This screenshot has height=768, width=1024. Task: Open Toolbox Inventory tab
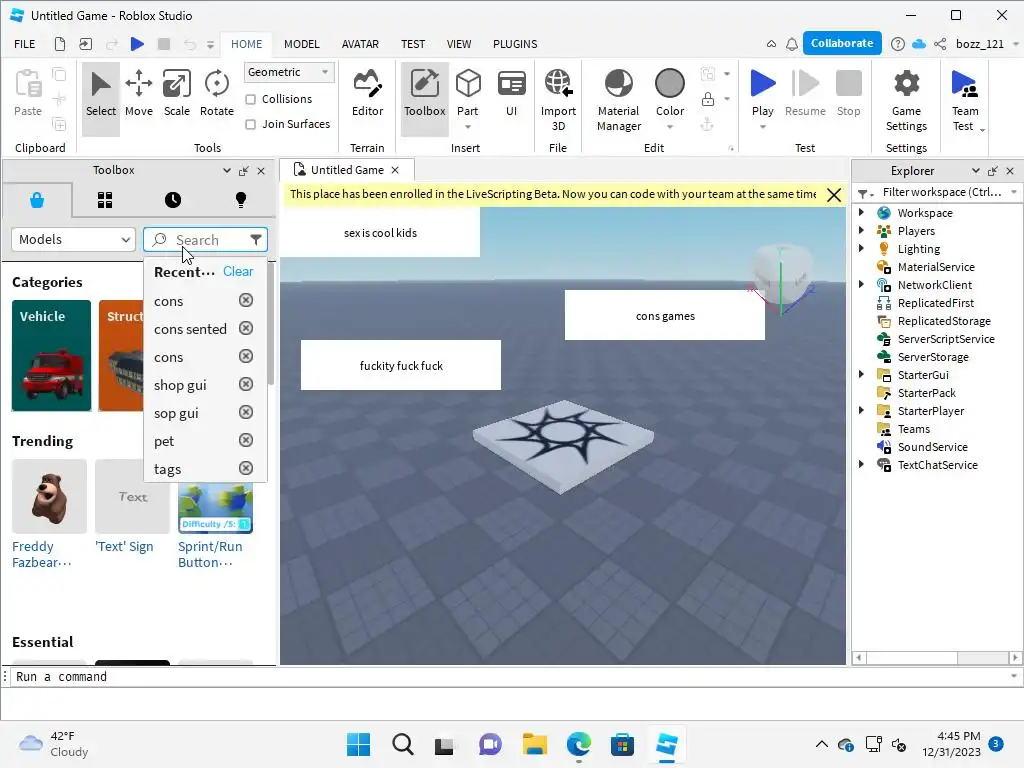pyautogui.click(x=105, y=200)
